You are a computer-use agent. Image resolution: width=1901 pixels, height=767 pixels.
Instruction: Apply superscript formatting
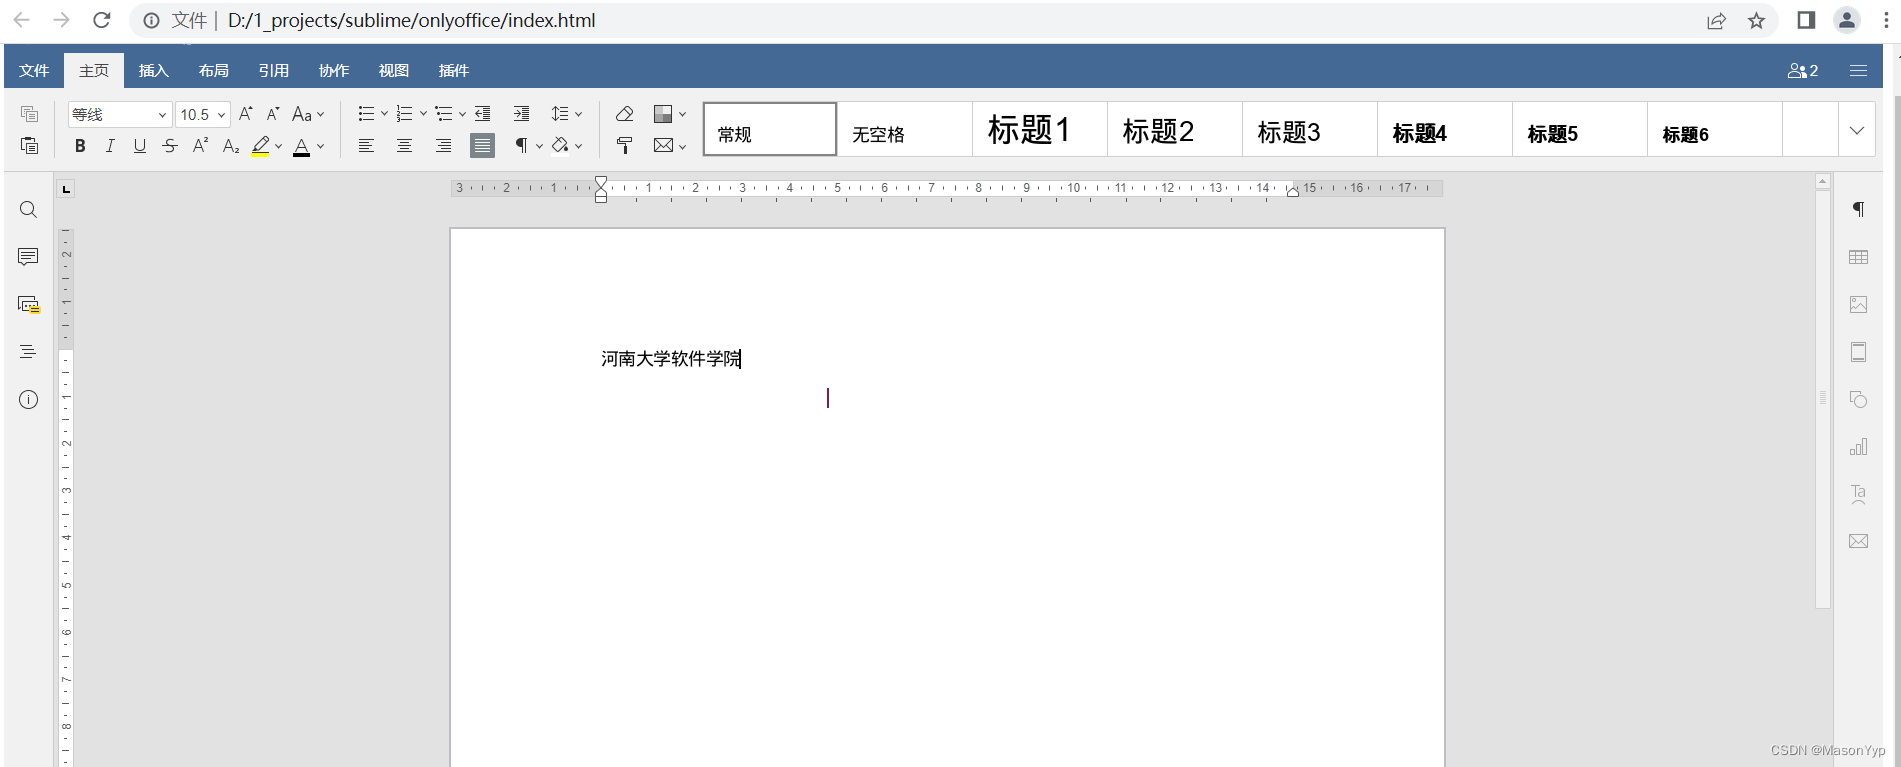(200, 146)
